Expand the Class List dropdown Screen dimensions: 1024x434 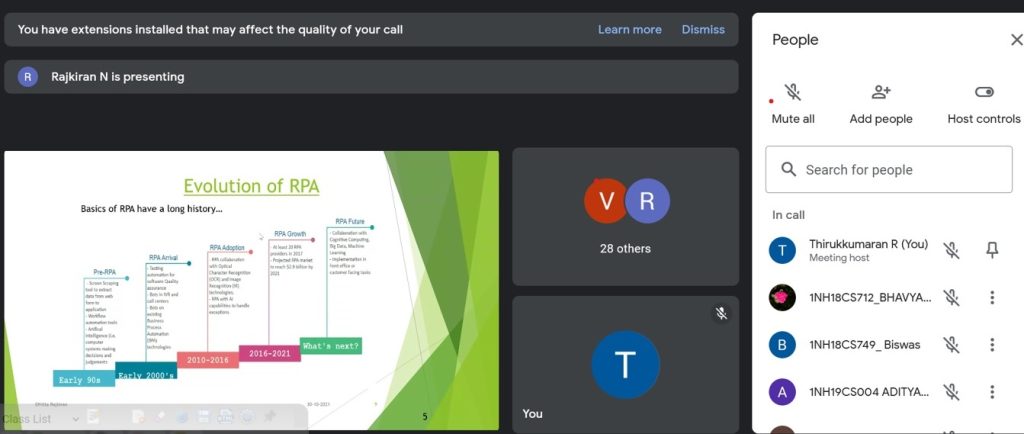point(75,419)
